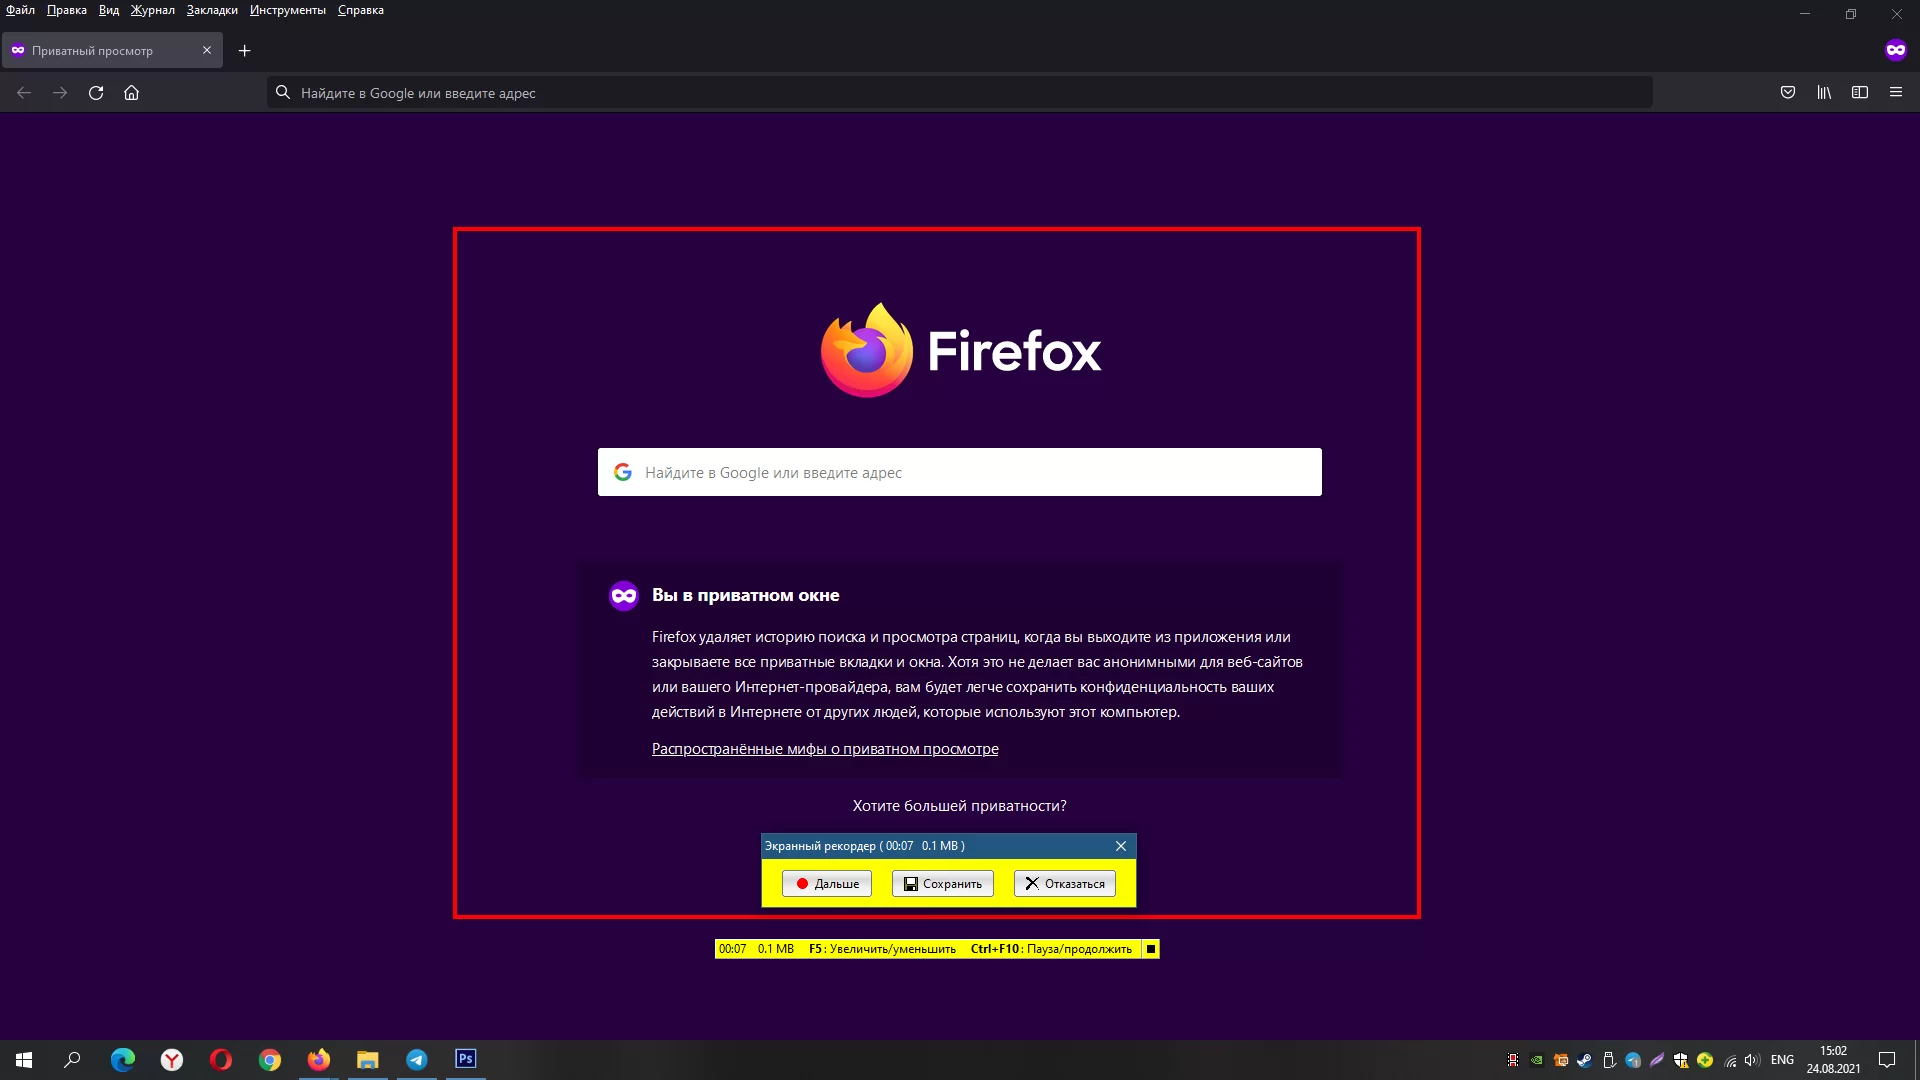Viewport: 1920px width, 1080px height.
Task: Launch Yandex Browser from the taskbar
Action: point(172,1060)
